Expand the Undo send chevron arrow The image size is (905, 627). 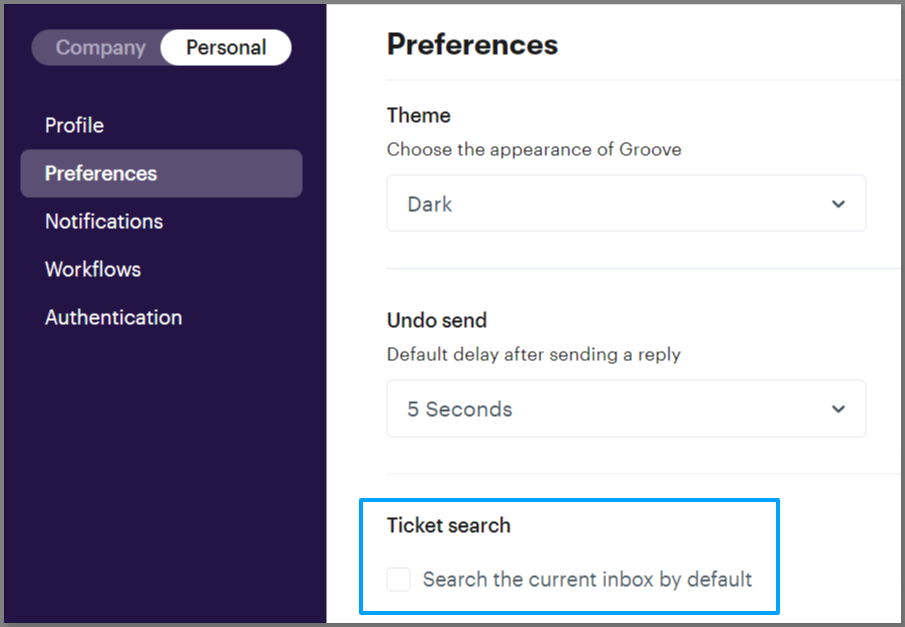pyautogui.click(x=838, y=409)
